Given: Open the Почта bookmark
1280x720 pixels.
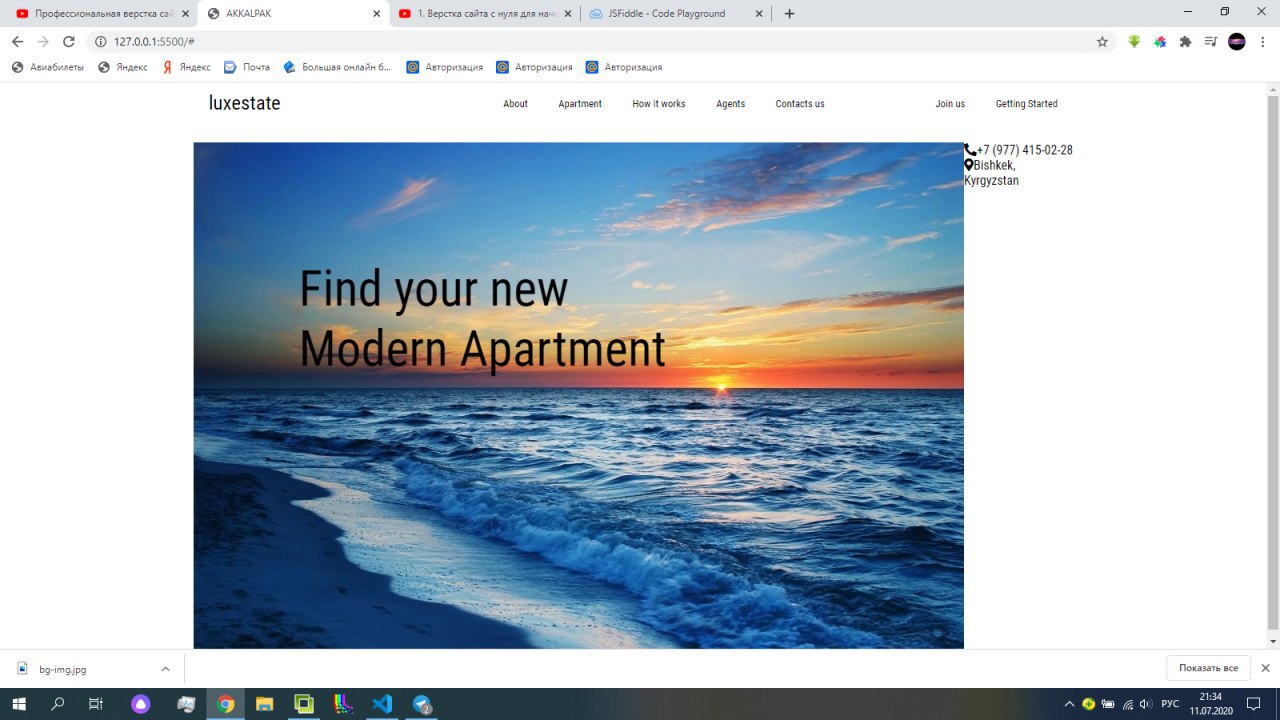Looking at the screenshot, I should [247, 67].
